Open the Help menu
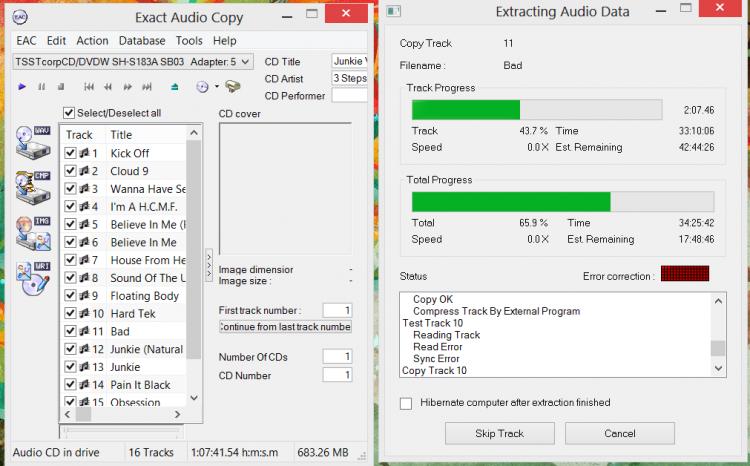750x466 pixels. tap(225, 41)
